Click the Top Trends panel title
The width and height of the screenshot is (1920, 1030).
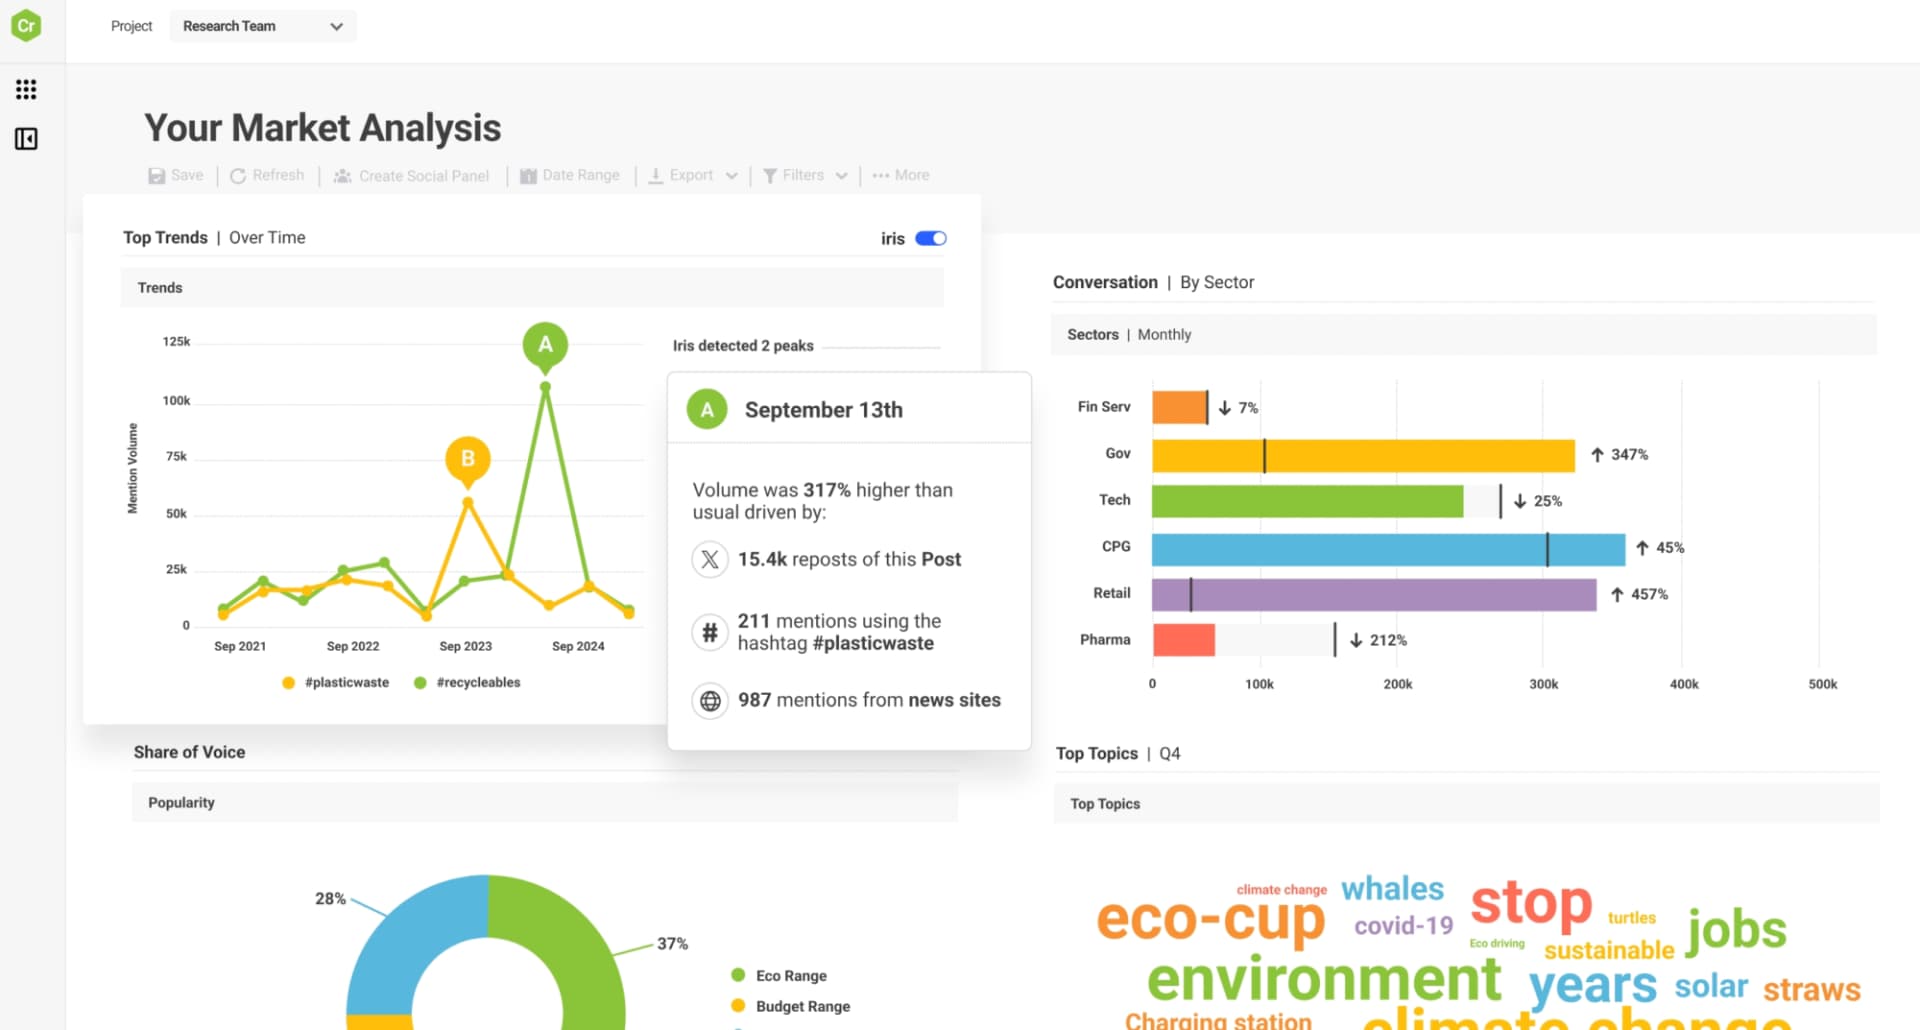165,237
